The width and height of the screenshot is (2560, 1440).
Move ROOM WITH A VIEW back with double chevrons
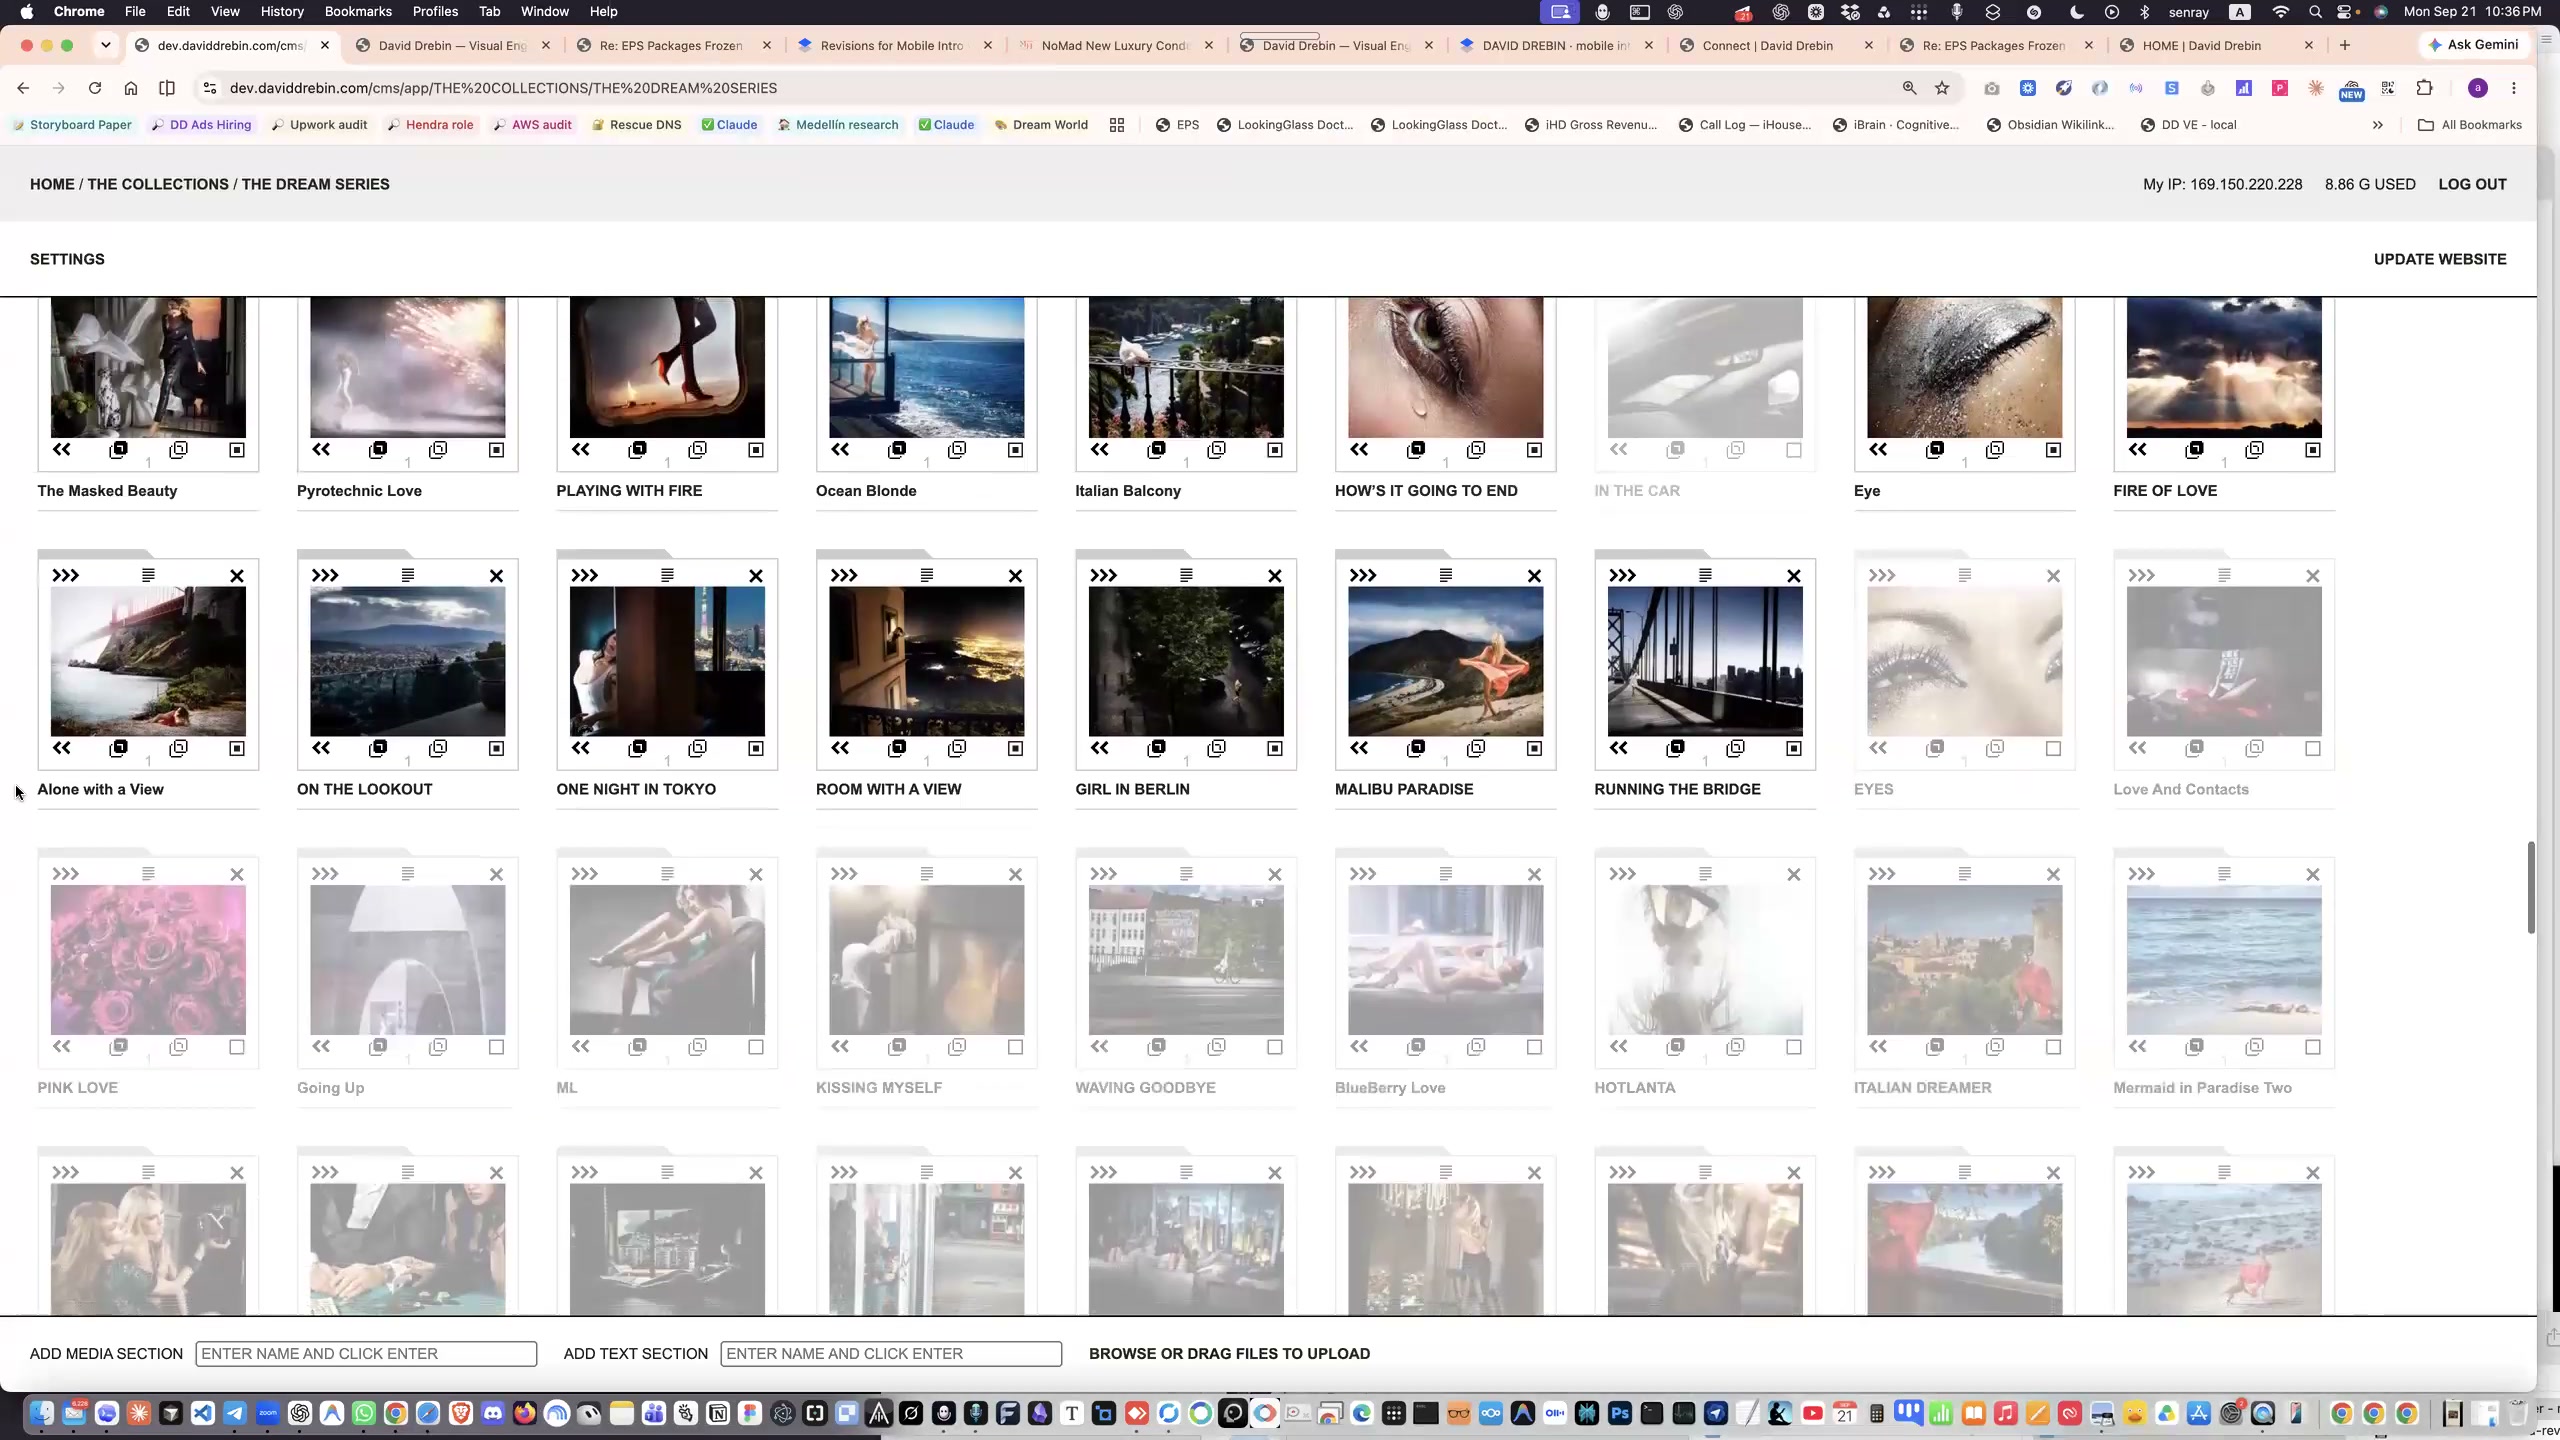coord(840,748)
